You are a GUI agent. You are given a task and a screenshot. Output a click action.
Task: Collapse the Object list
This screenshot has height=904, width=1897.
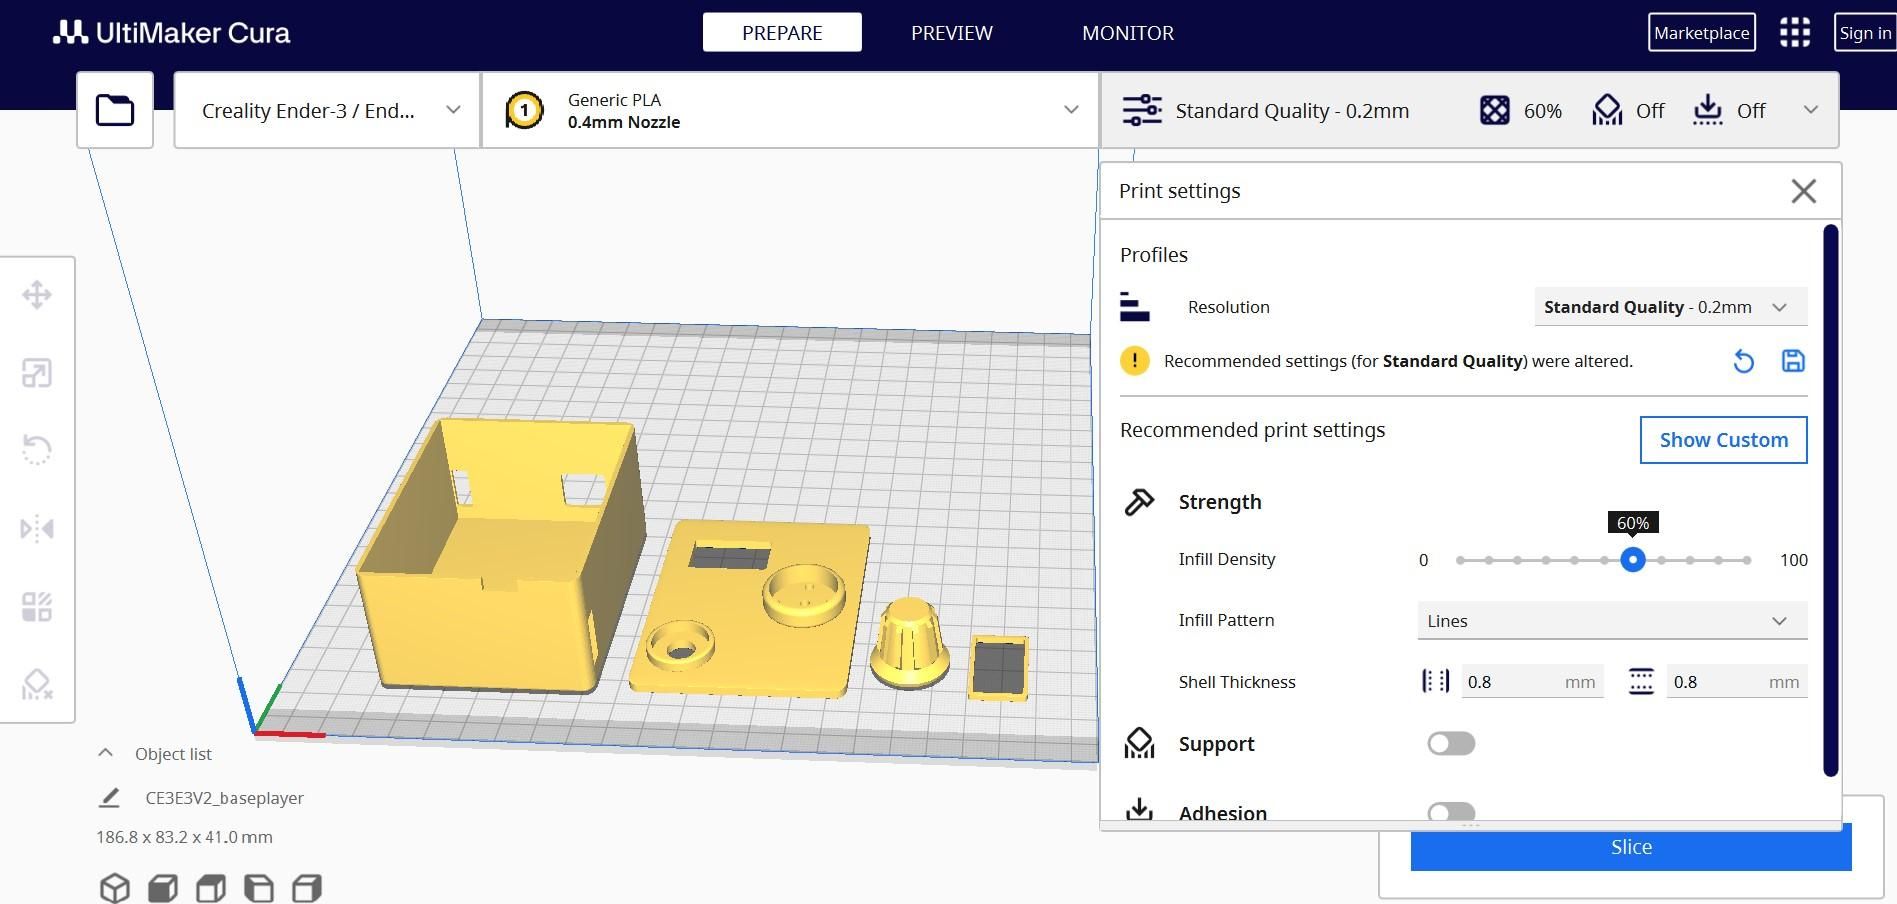(105, 753)
